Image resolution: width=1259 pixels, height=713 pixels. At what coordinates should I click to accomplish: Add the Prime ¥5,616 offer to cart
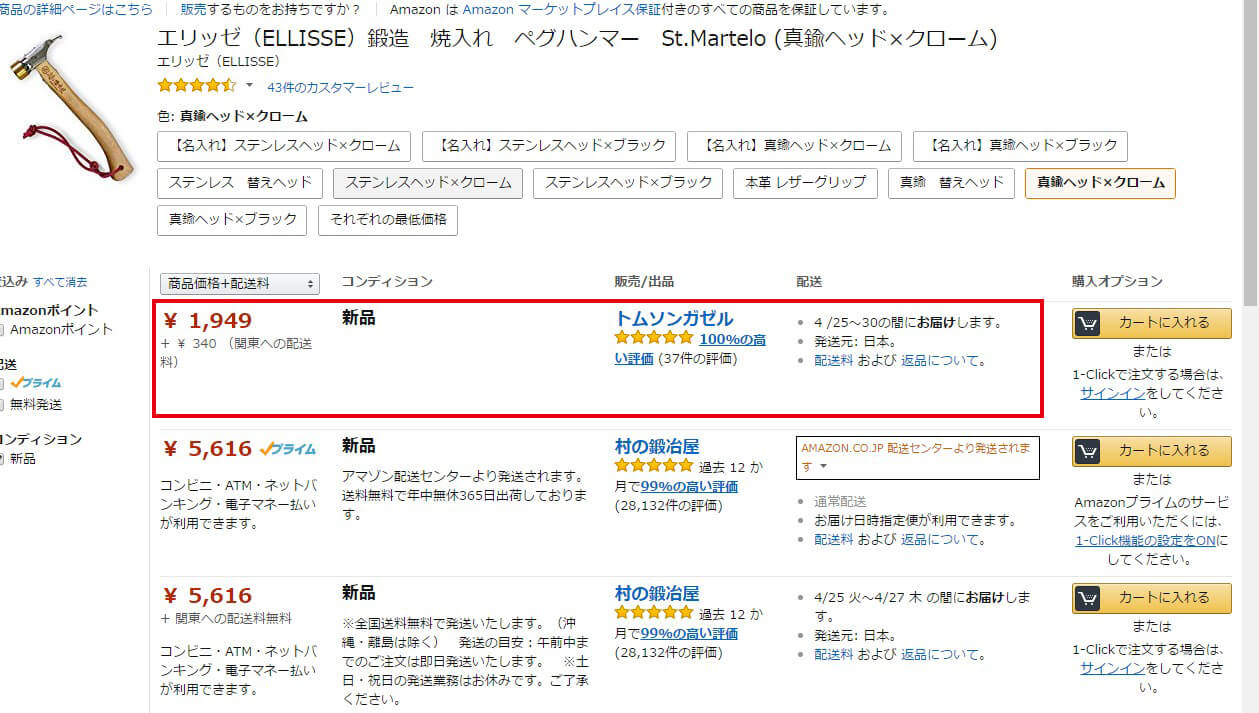tap(1152, 450)
